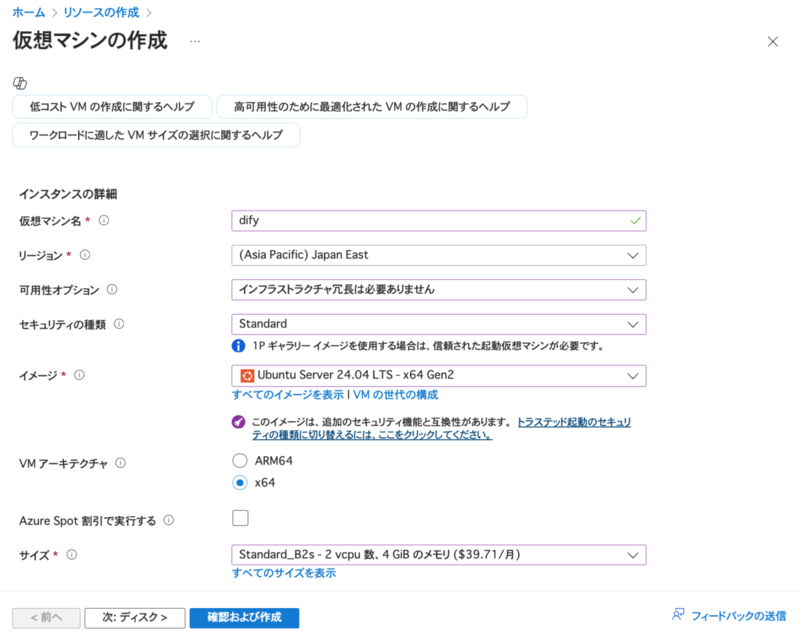
Task: Click the Copilot icon above help buttons
Action: pyautogui.click(x=20, y=83)
